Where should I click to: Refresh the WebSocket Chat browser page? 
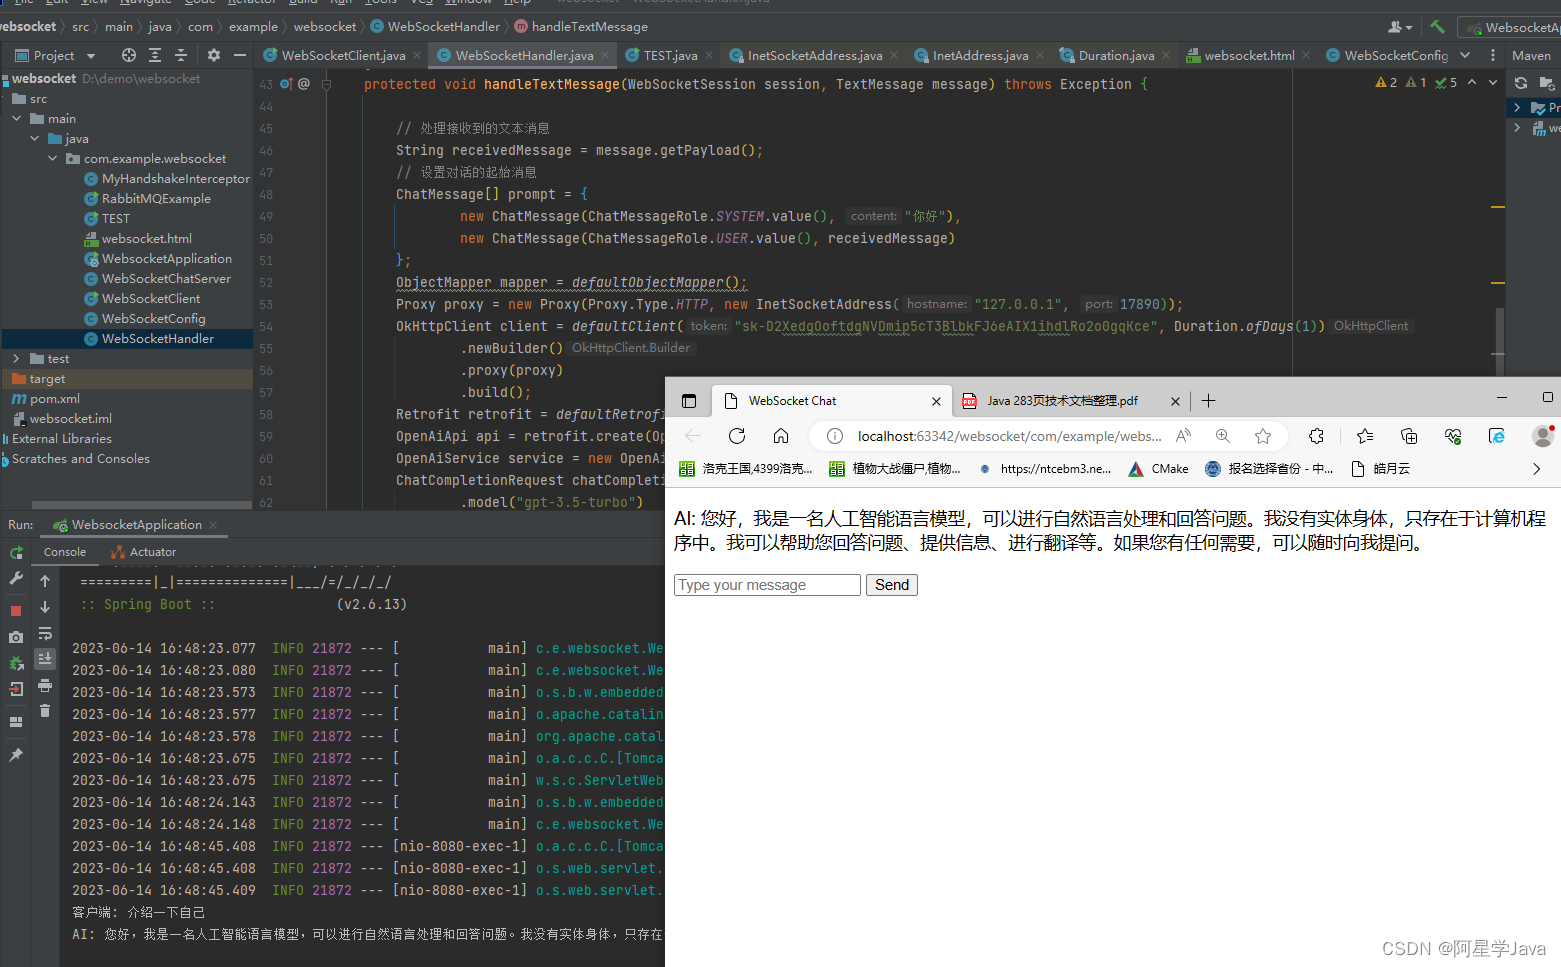click(x=737, y=436)
